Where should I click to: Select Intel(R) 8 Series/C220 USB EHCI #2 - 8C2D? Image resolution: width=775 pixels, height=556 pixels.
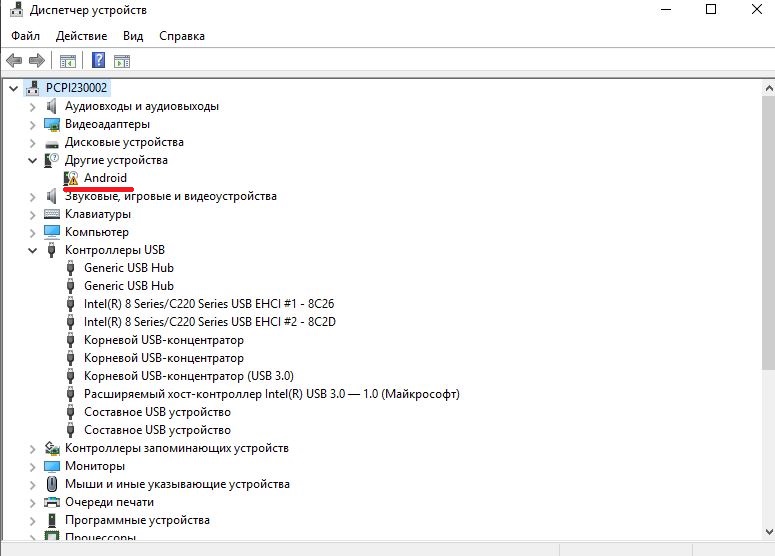tap(210, 322)
